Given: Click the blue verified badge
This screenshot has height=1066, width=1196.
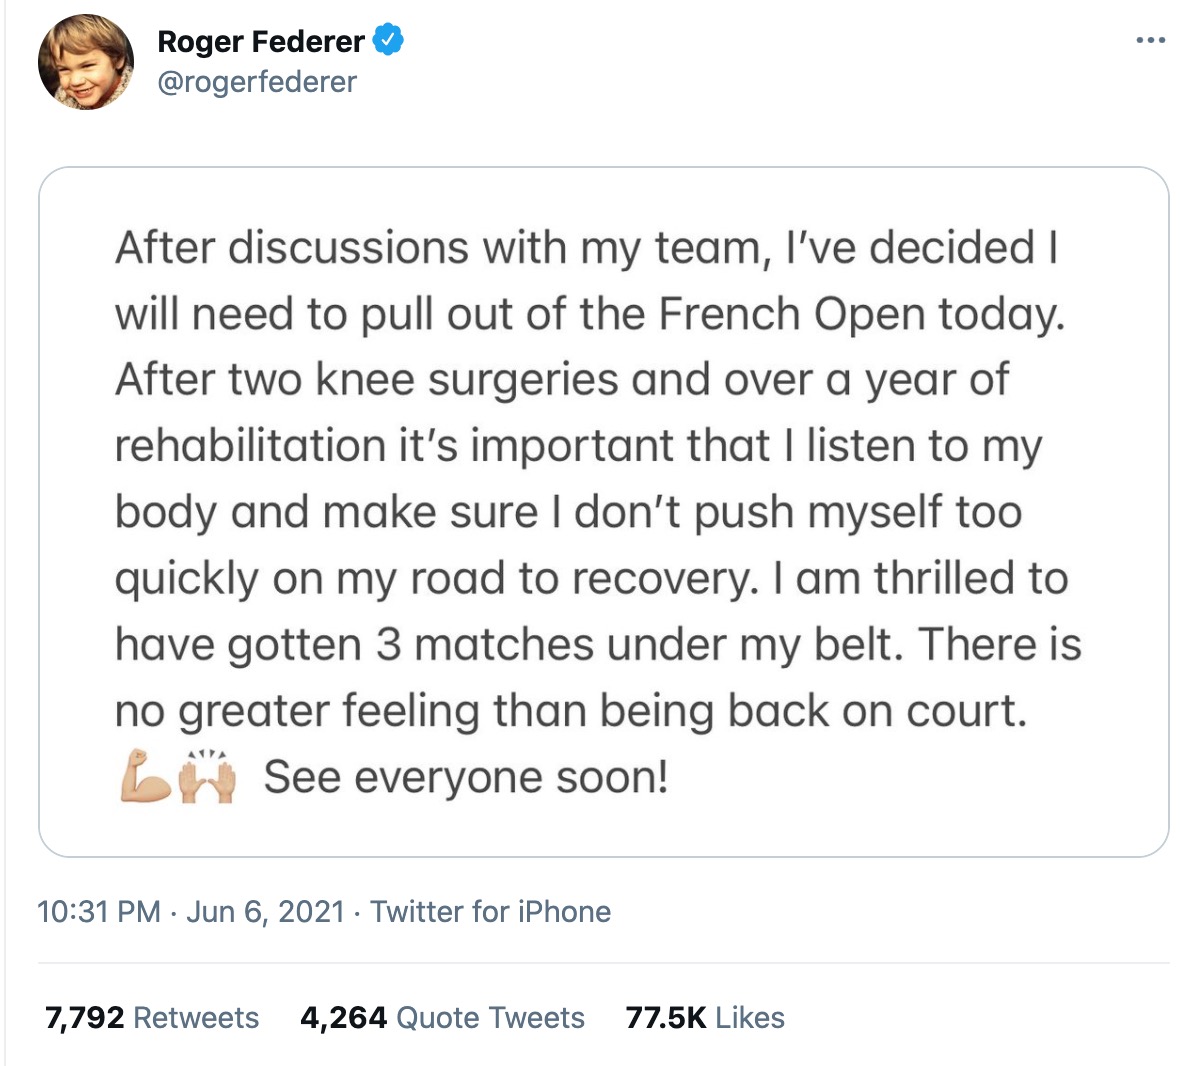Looking at the screenshot, I should click(388, 40).
